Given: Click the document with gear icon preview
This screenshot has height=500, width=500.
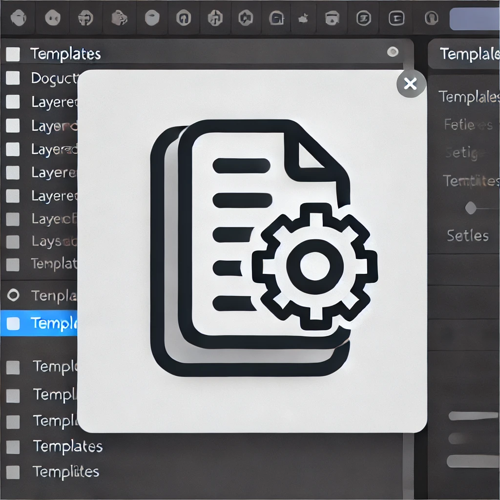Looking at the screenshot, I should click(x=264, y=248).
